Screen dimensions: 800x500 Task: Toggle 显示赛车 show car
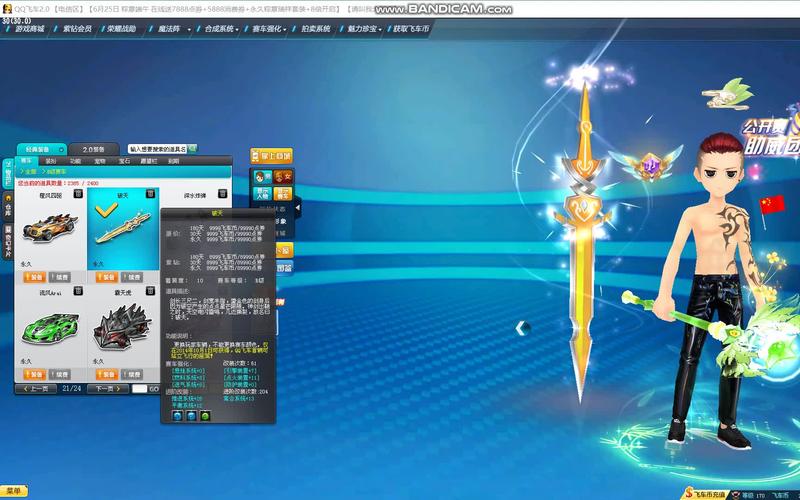pyautogui.click(x=283, y=194)
